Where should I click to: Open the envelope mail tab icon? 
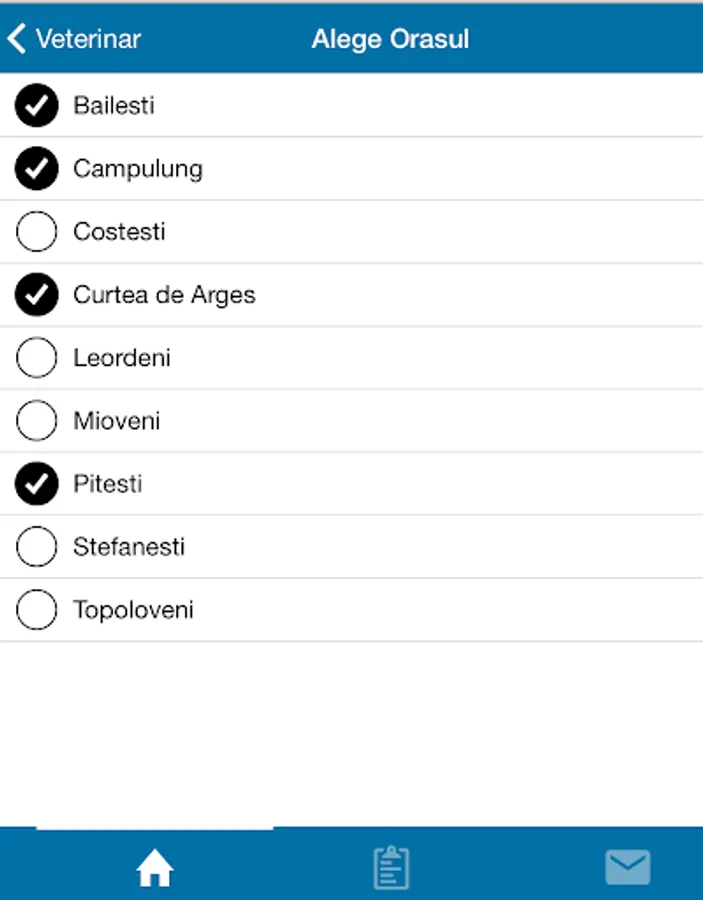(x=628, y=867)
